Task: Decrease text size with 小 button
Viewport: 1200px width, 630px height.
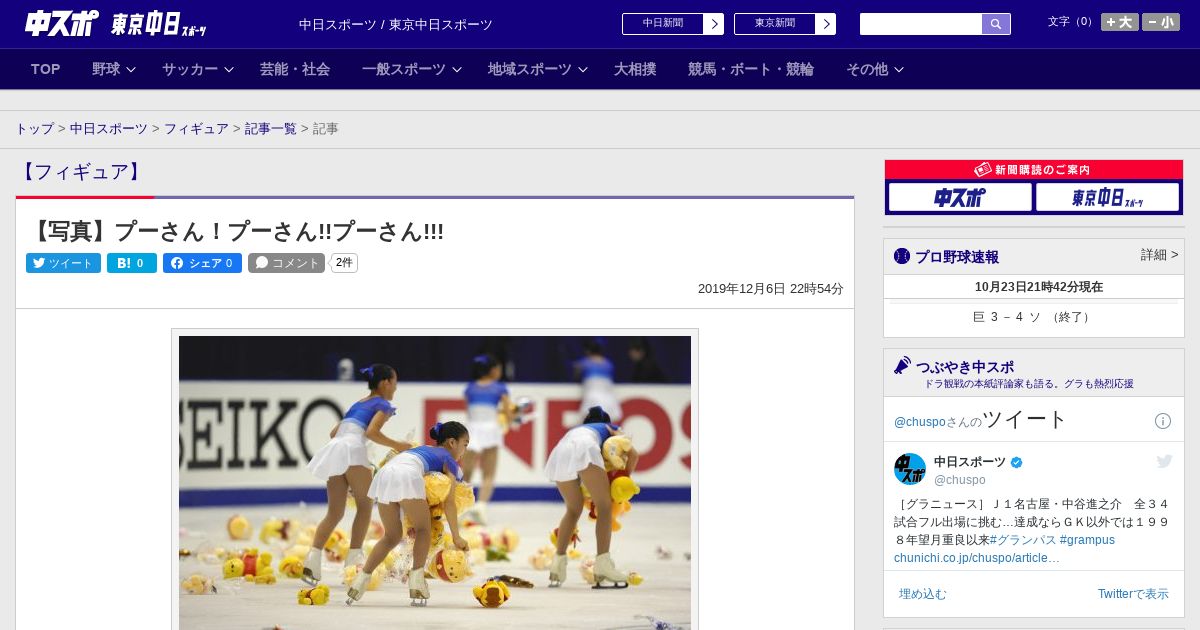Action: click(x=1161, y=22)
